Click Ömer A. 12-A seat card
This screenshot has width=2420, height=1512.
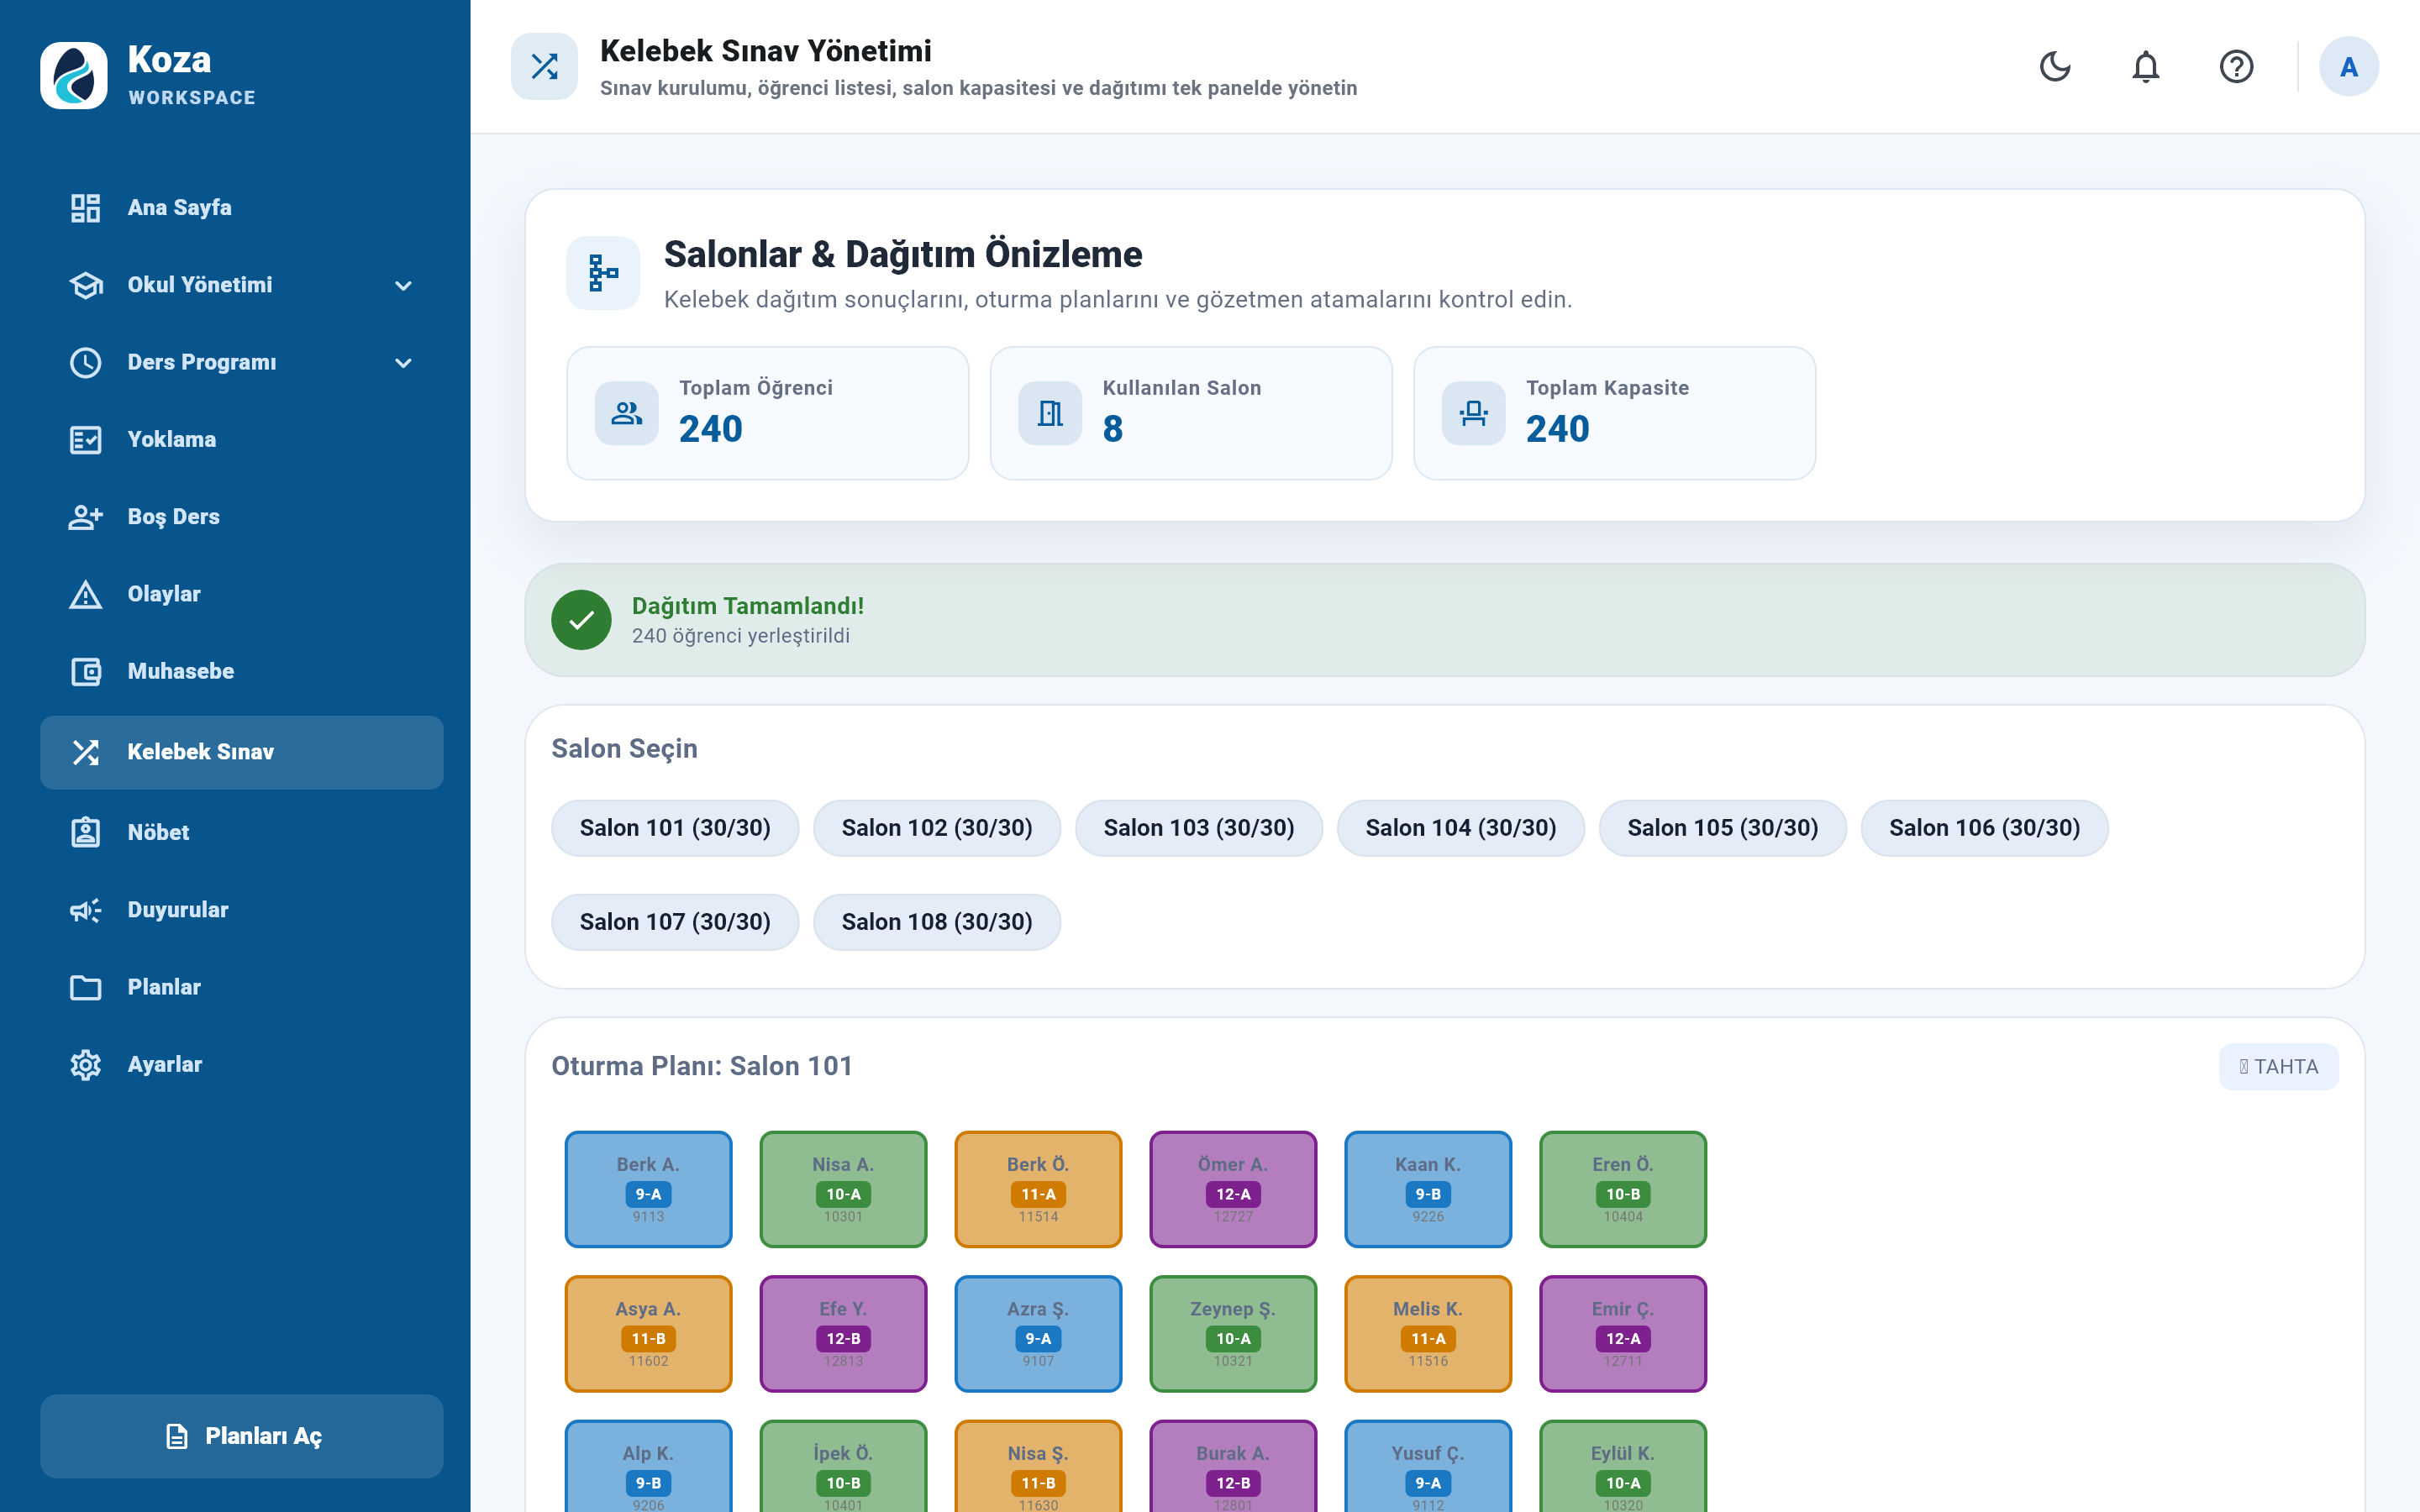(x=1233, y=1189)
